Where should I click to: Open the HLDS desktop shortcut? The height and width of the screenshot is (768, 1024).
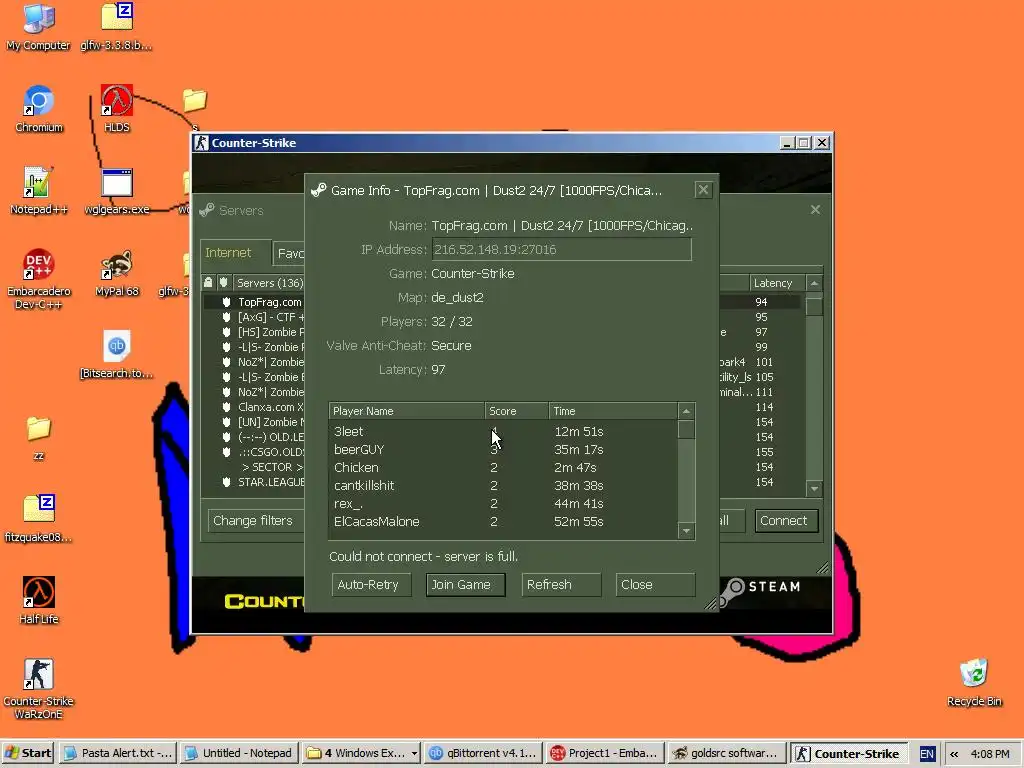tap(117, 108)
